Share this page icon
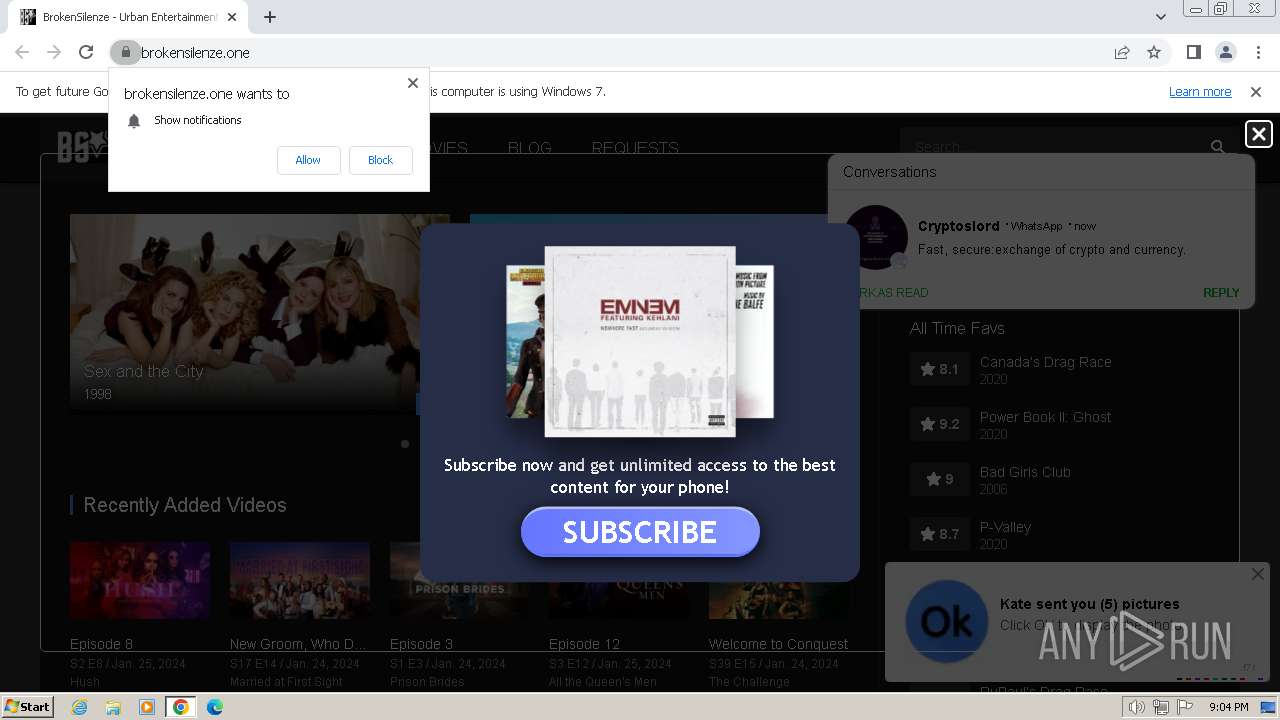This screenshot has width=1280, height=720. tap(1122, 52)
